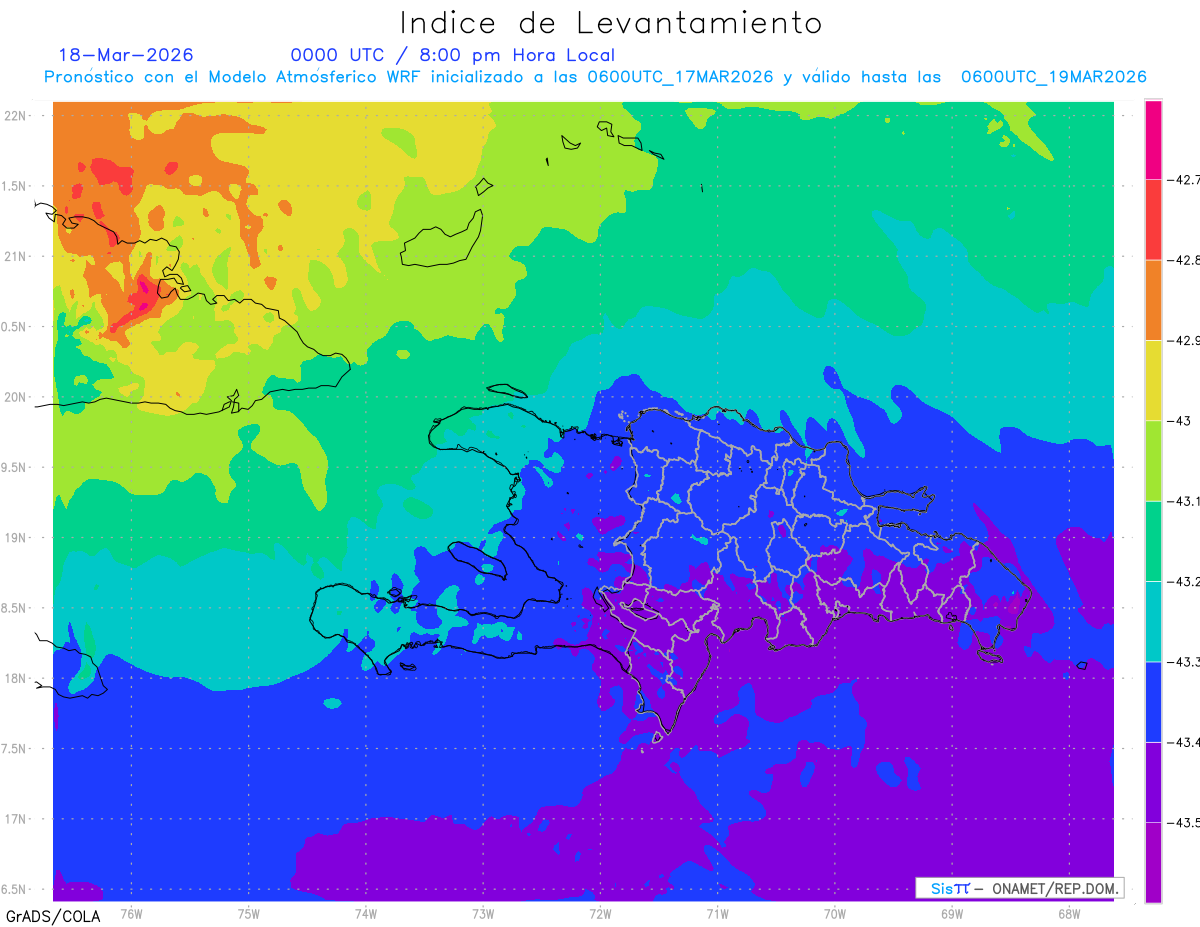The height and width of the screenshot is (927, 1200).
Task: Click the 'ONAMET/REP.DOM.' attribution box
Action: [1019, 888]
